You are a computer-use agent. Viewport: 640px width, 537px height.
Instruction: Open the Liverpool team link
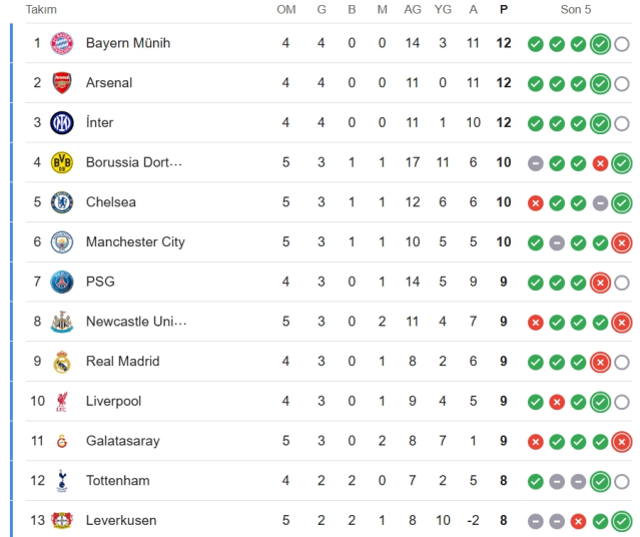(113, 401)
